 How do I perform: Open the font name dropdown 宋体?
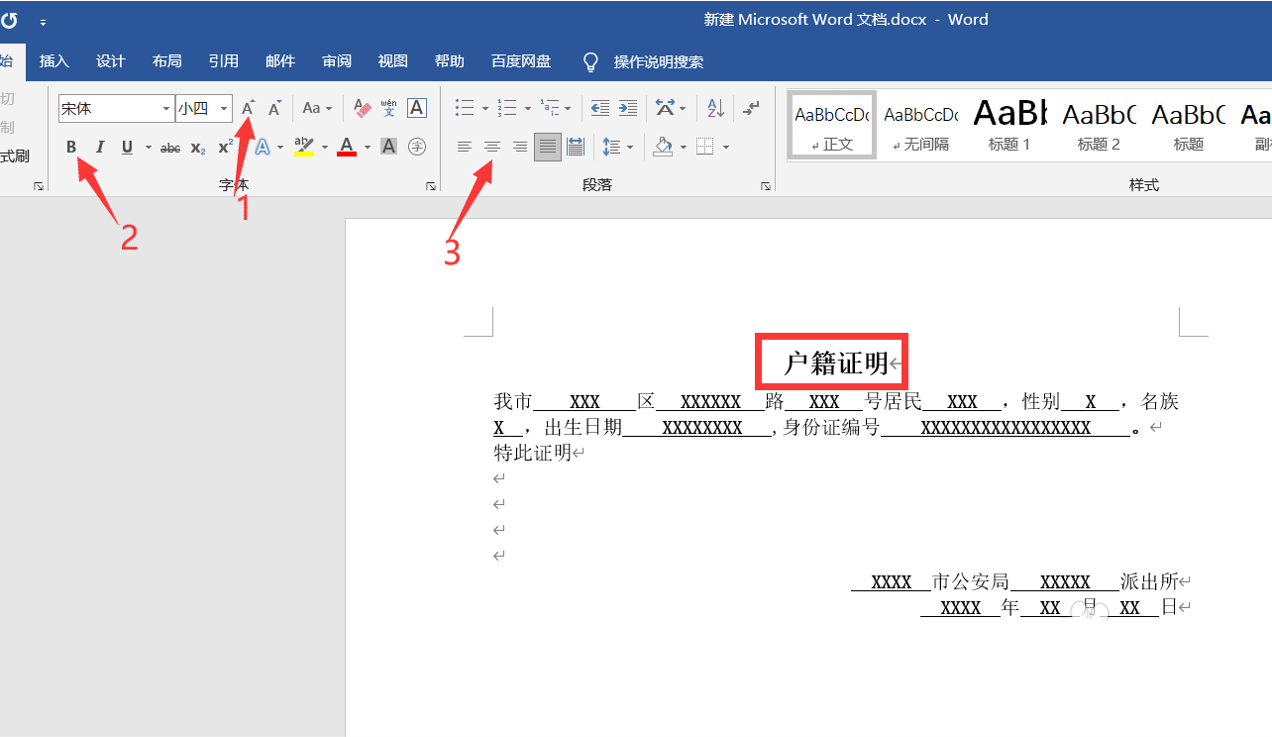pos(166,108)
